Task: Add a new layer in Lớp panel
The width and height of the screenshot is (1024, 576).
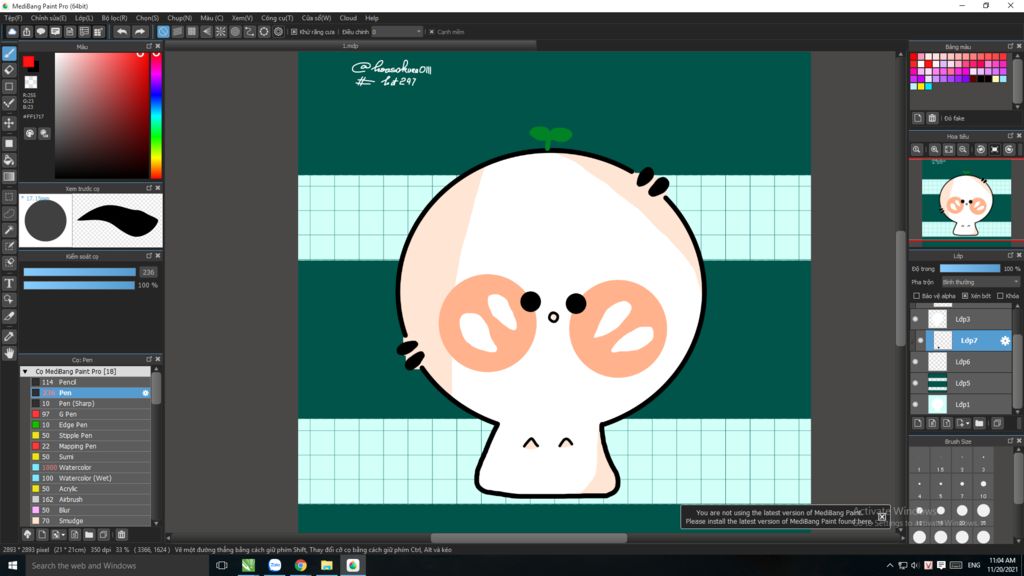Action: (x=918, y=423)
